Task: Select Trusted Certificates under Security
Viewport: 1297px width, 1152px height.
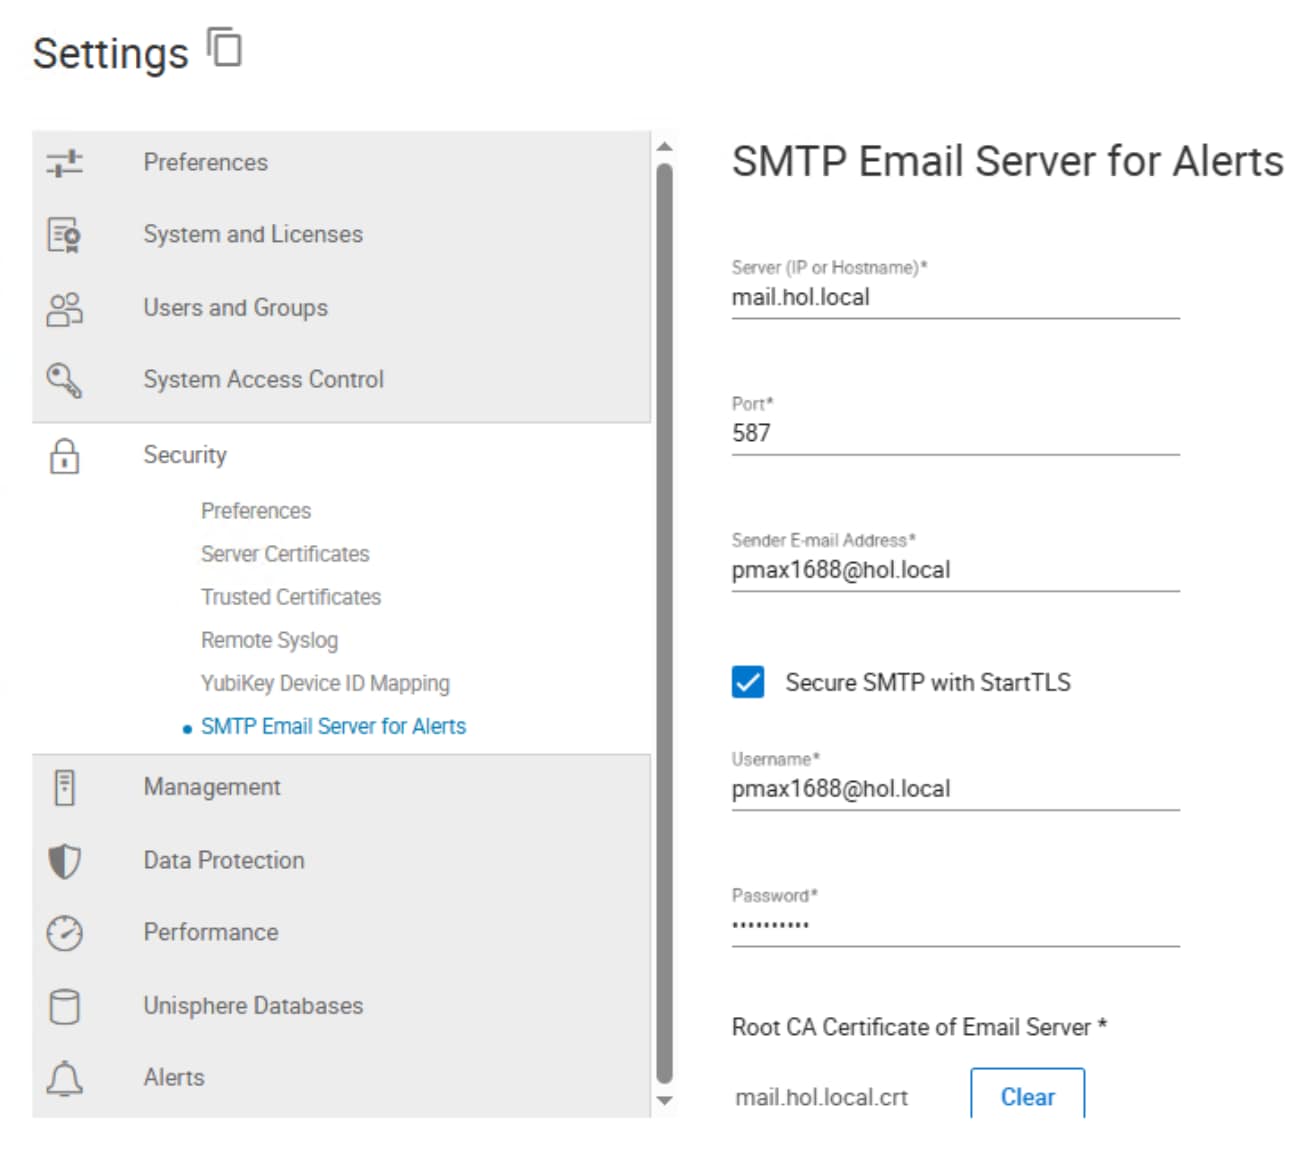Action: pos(291,597)
